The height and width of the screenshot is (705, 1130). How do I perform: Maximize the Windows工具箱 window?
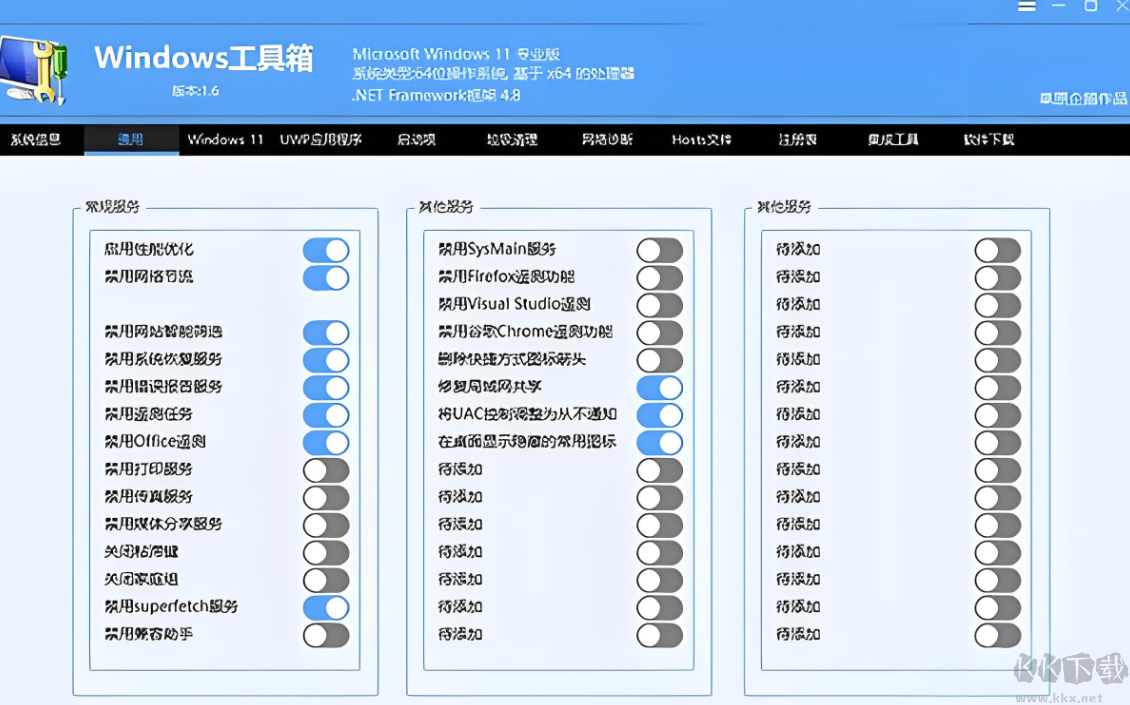(x=1091, y=6)
